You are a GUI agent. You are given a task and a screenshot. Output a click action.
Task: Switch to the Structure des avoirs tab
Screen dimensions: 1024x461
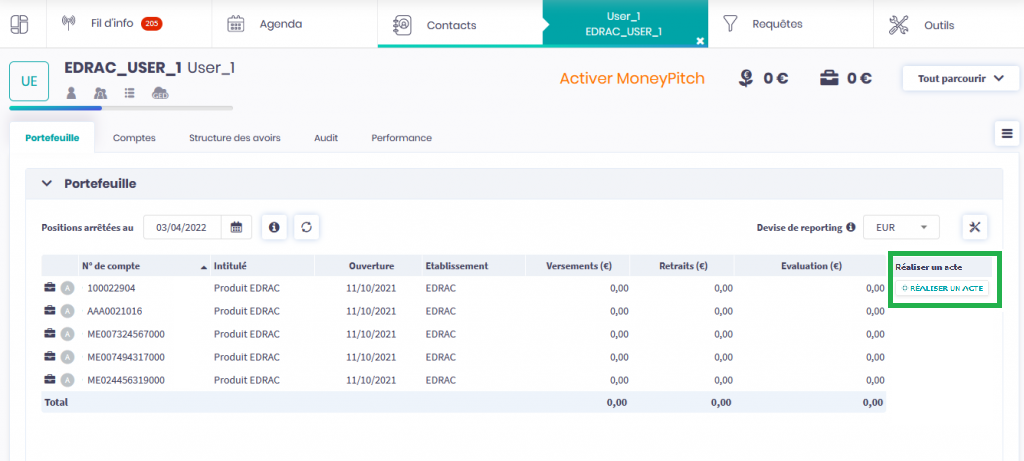[234, 138]
